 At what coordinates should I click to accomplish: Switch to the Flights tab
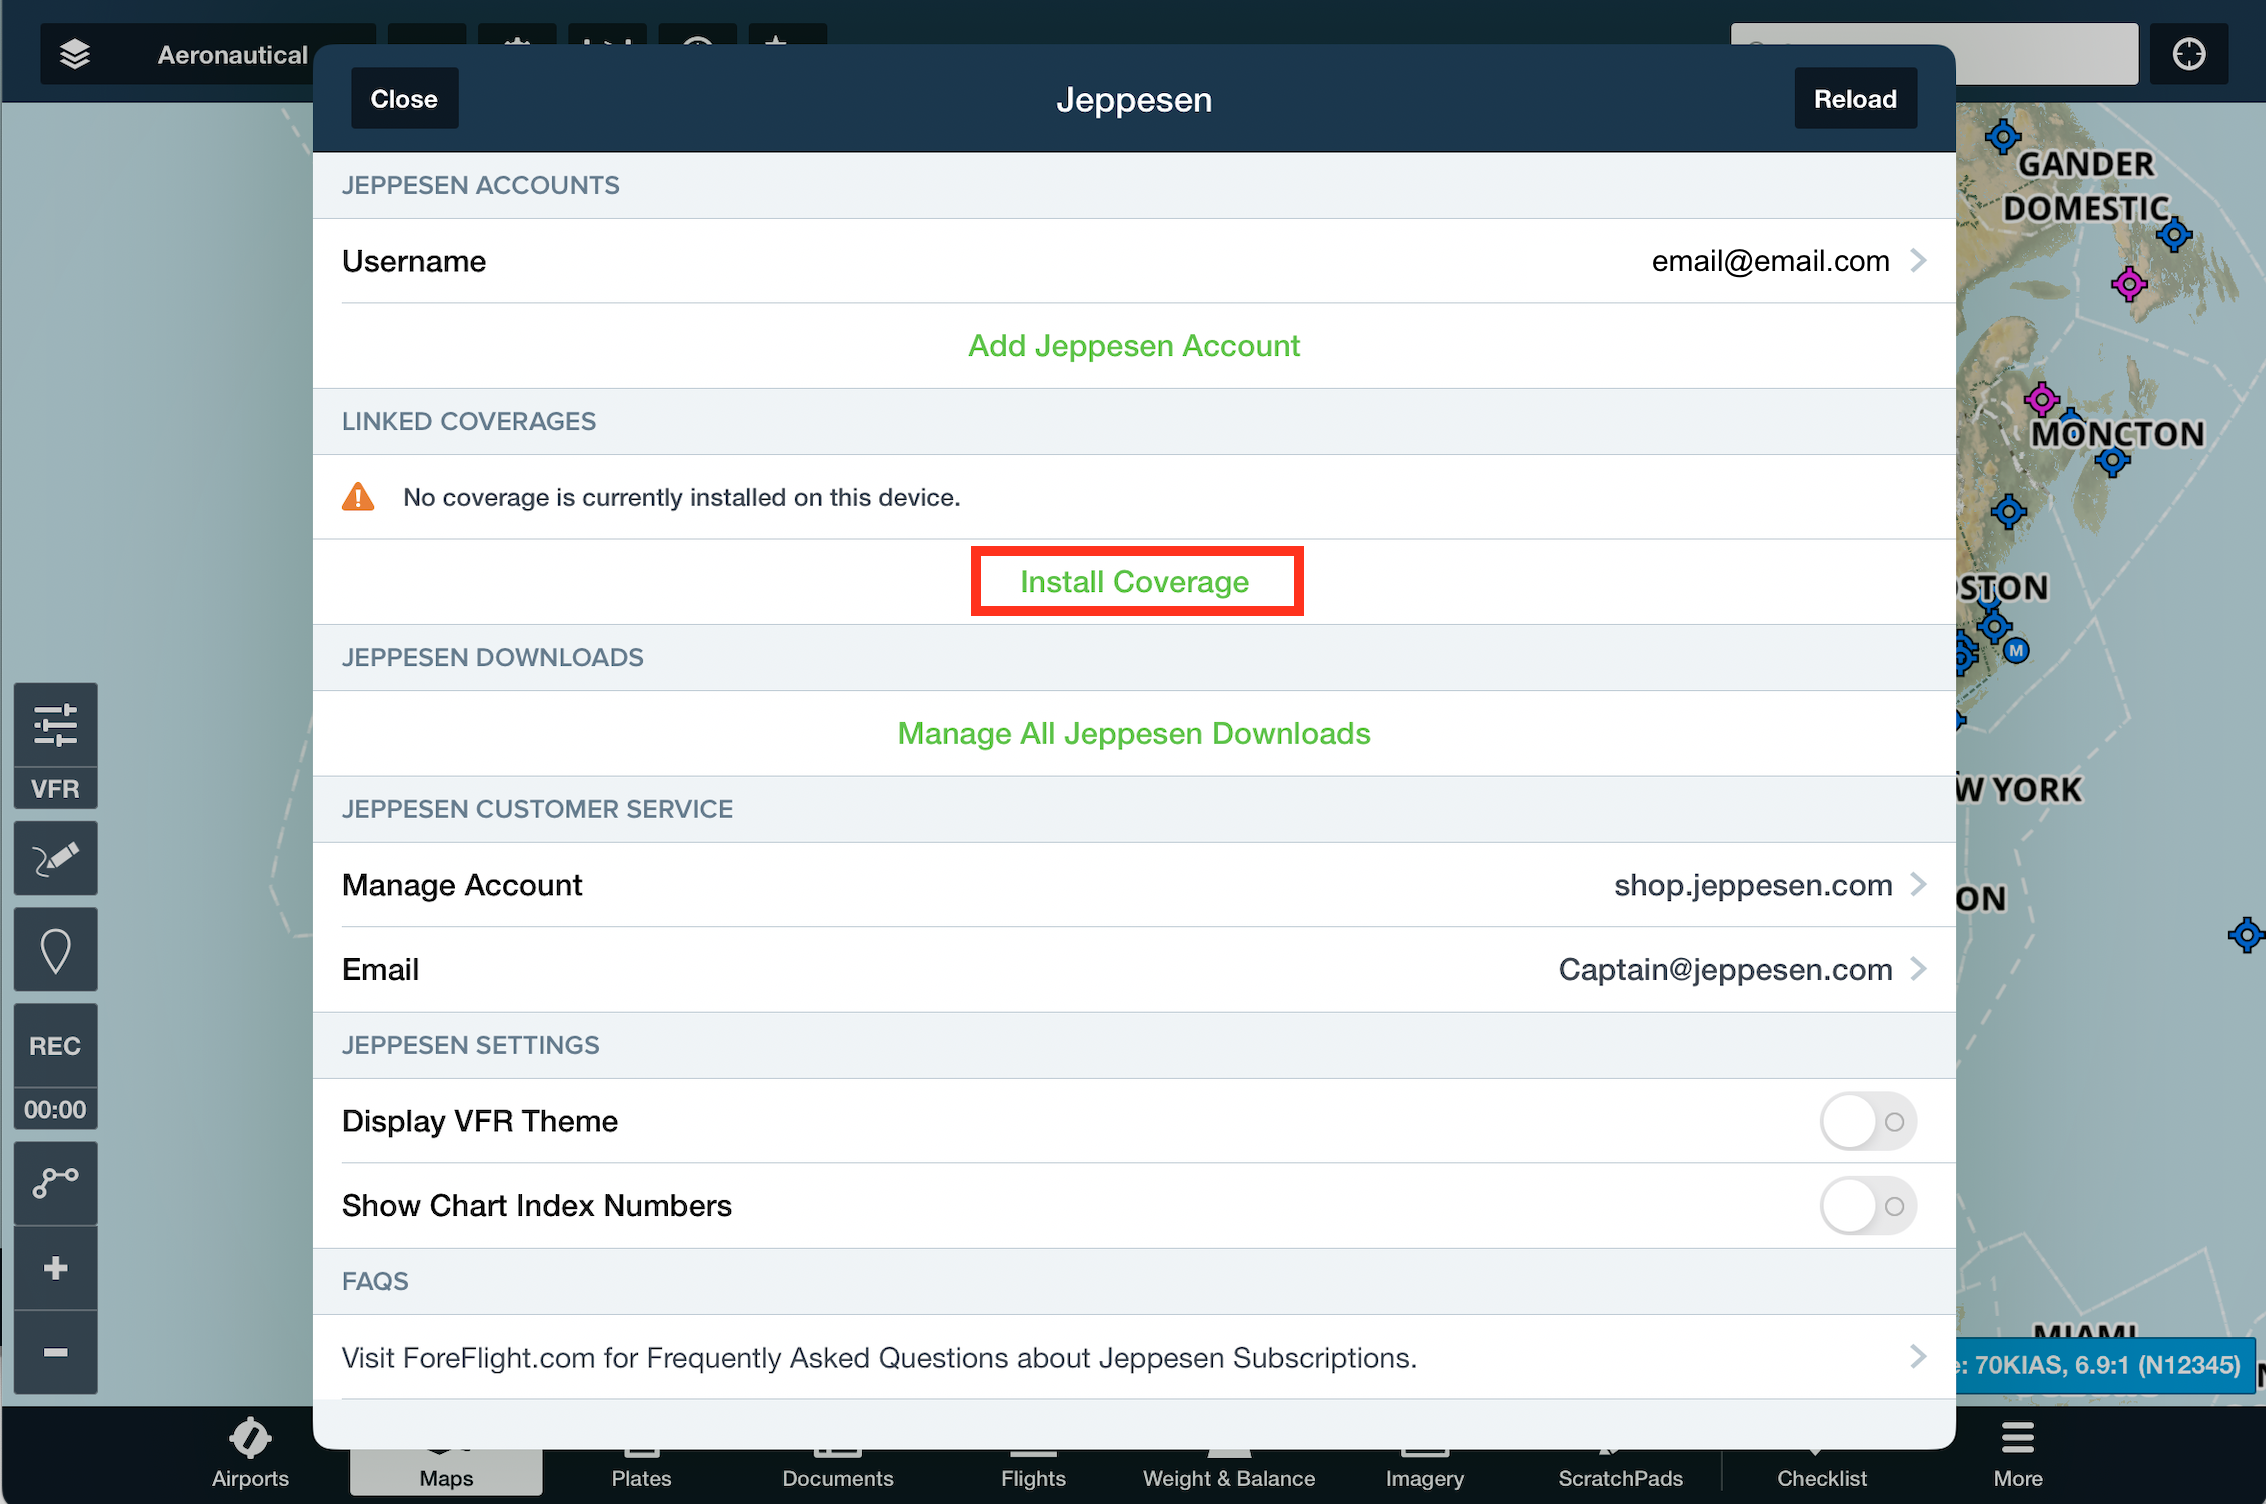[x=1033, y=1472]
